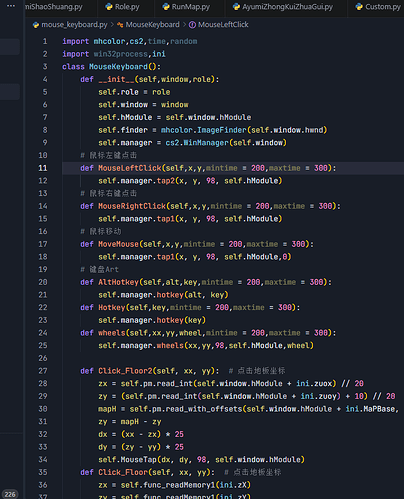
Task: Expand MouseLeftClick breadcrumb symbol list
Action: pyautogui.click(x=223, y=25)
